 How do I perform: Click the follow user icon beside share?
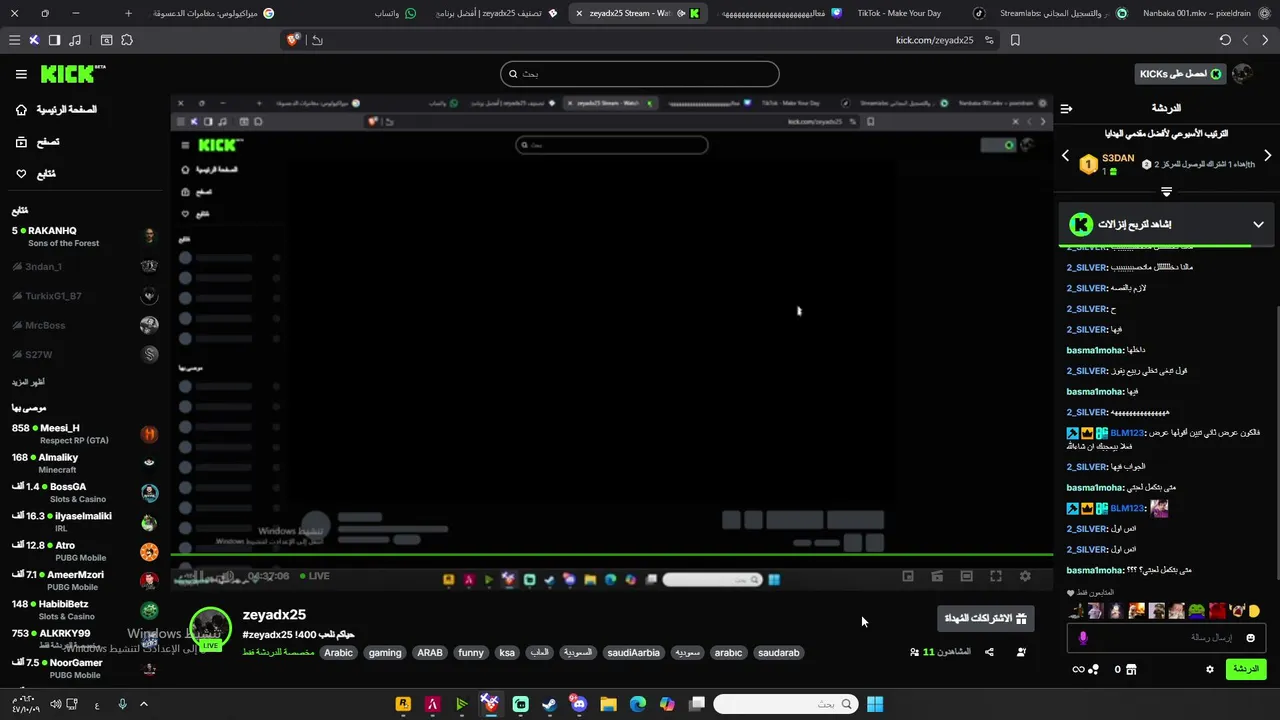(x=1021, y=652)
